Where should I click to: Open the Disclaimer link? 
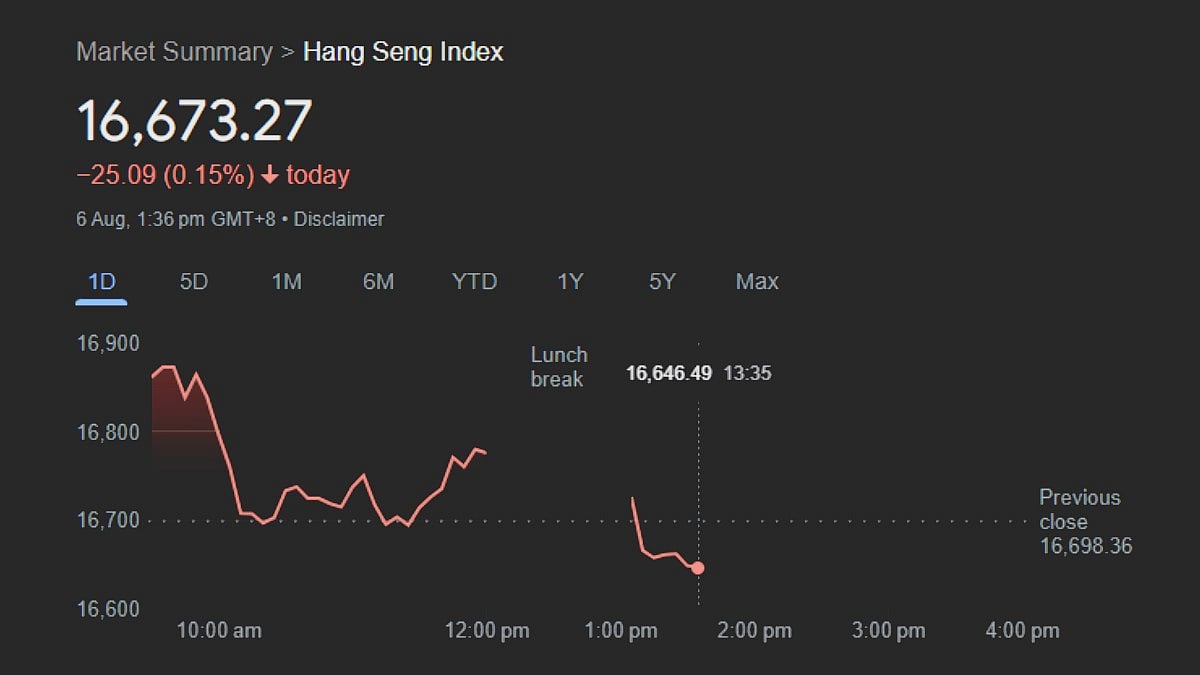tap(338, 219)
